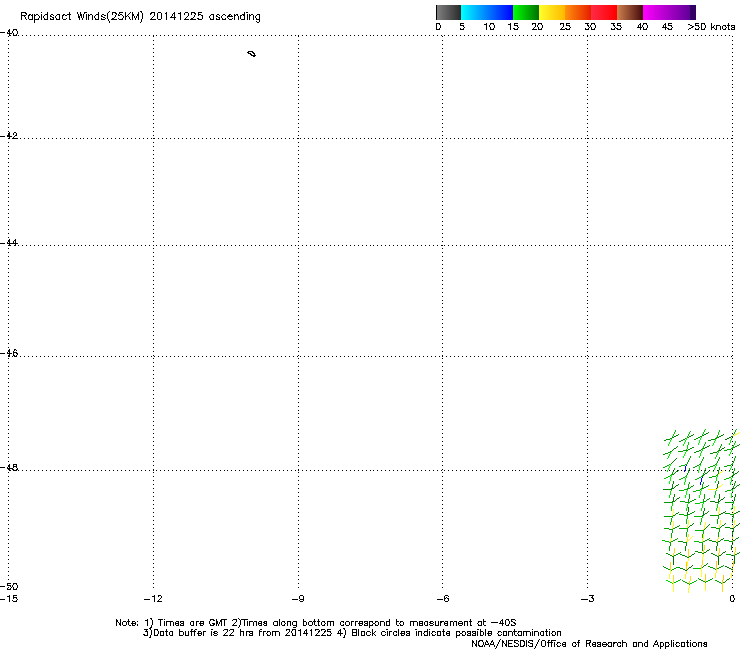
Task: Pick the brown 35-40 knots color bar segment
Action: pyautogui.click(x=630, y=12)
